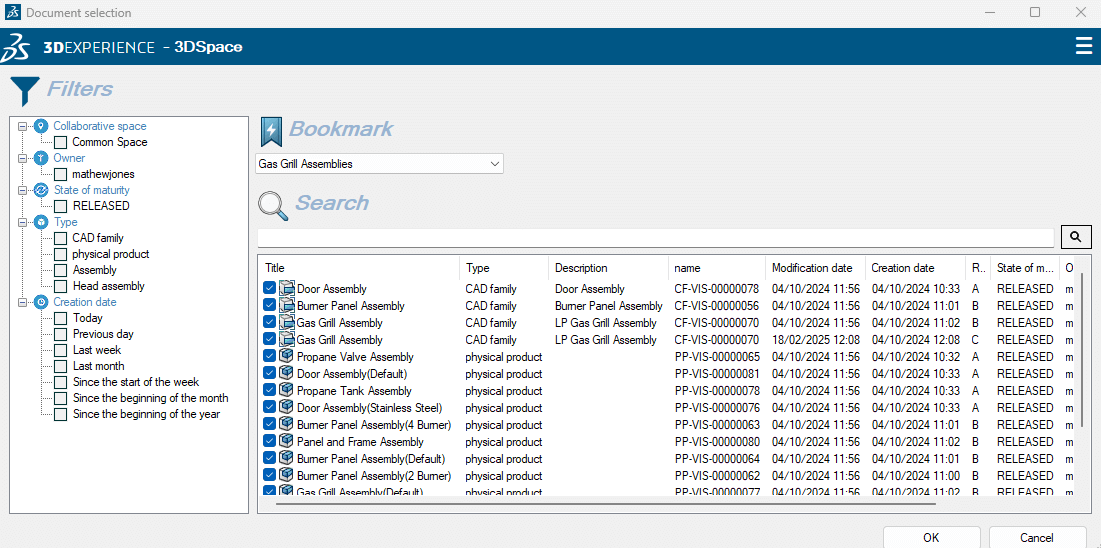Click the Previous day filter checkbox

tap(61, 334)
